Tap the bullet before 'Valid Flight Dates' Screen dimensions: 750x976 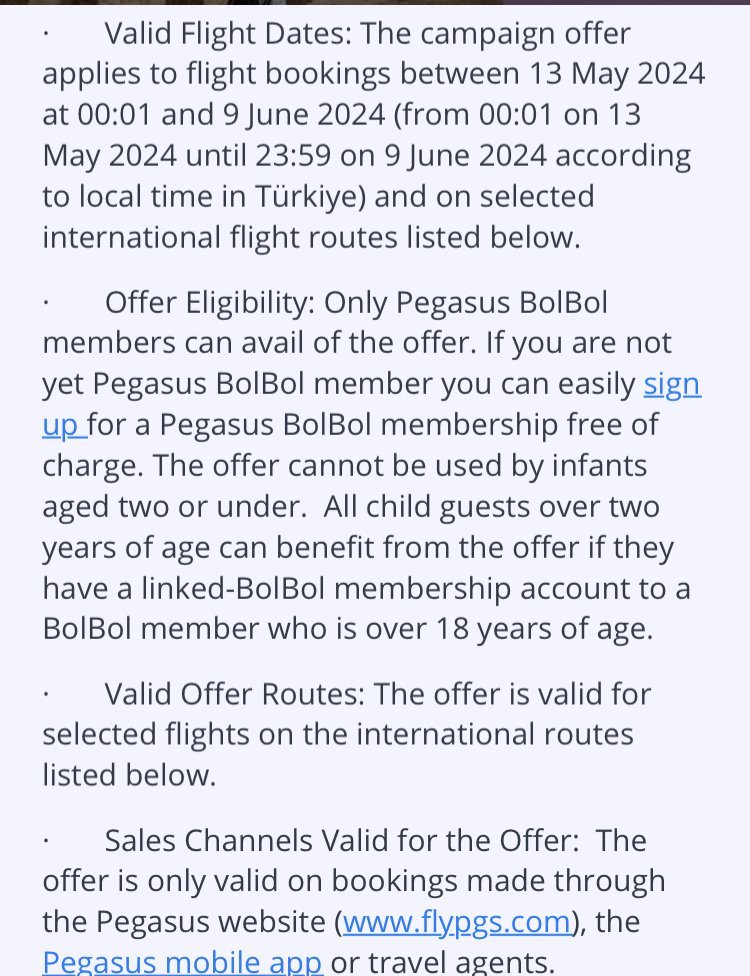pyautogui.click(x=46, y=34)
